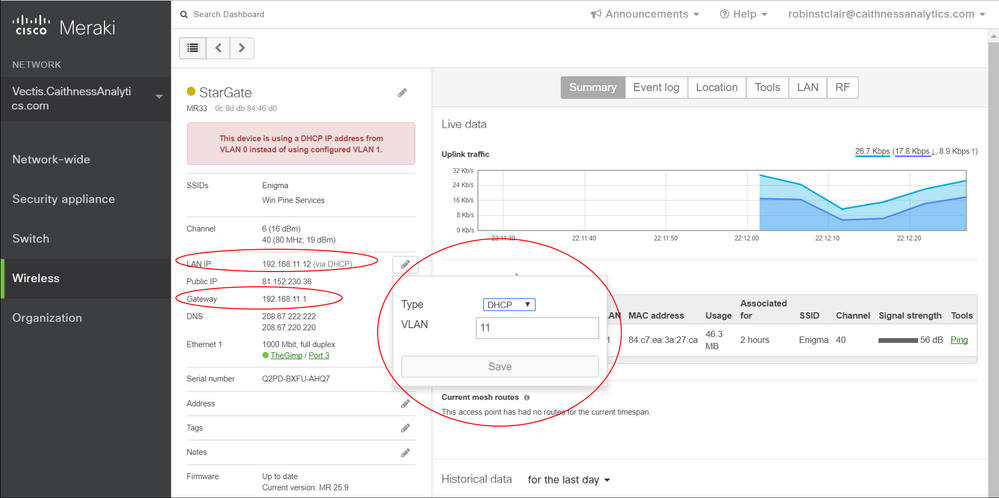Screen dimensions: 999x498
Task: Click the 17.8 Kbps download traffic legend
Action: [x=912, y=152]
